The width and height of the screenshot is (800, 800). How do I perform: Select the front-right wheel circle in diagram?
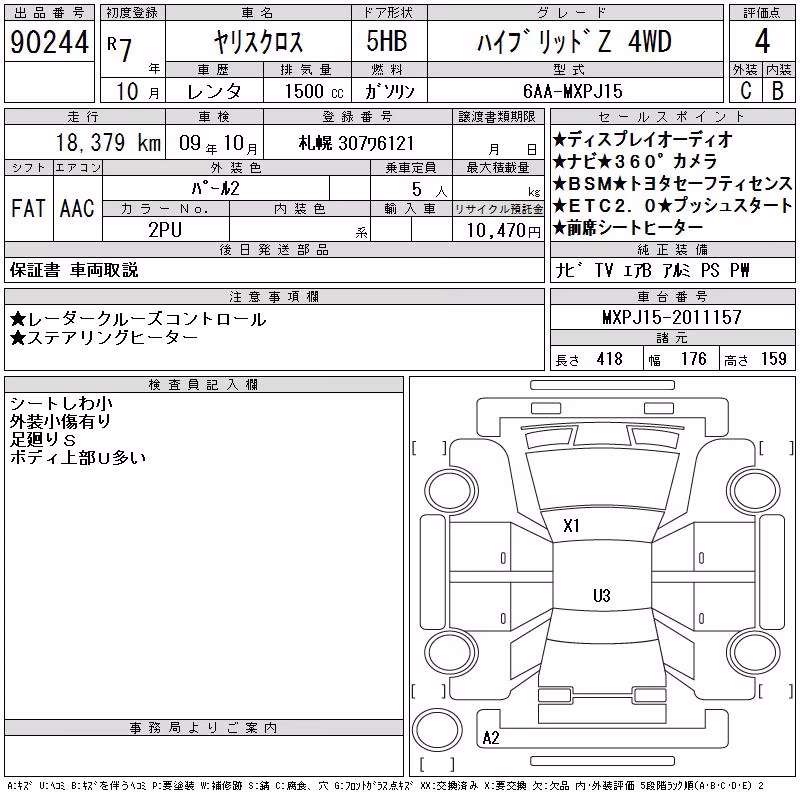coord(754,491)
